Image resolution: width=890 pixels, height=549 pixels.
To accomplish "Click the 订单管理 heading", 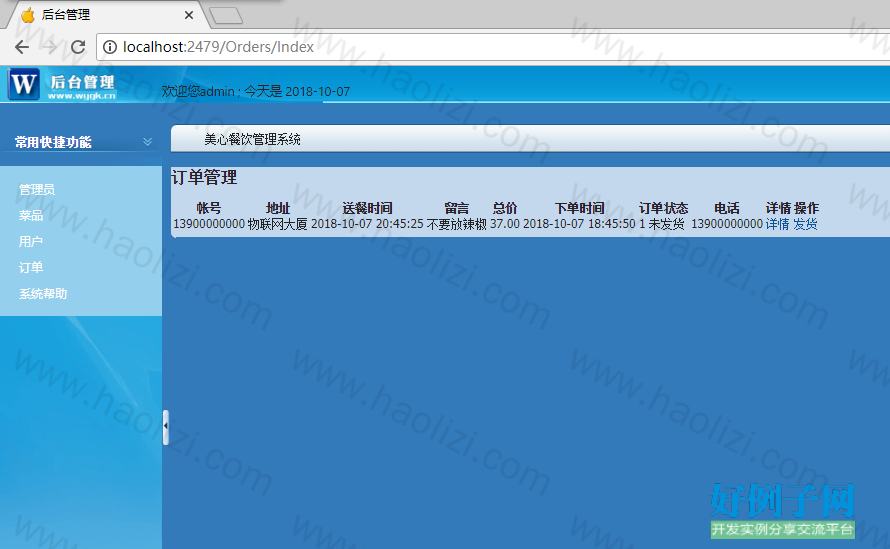I will 204,178.
